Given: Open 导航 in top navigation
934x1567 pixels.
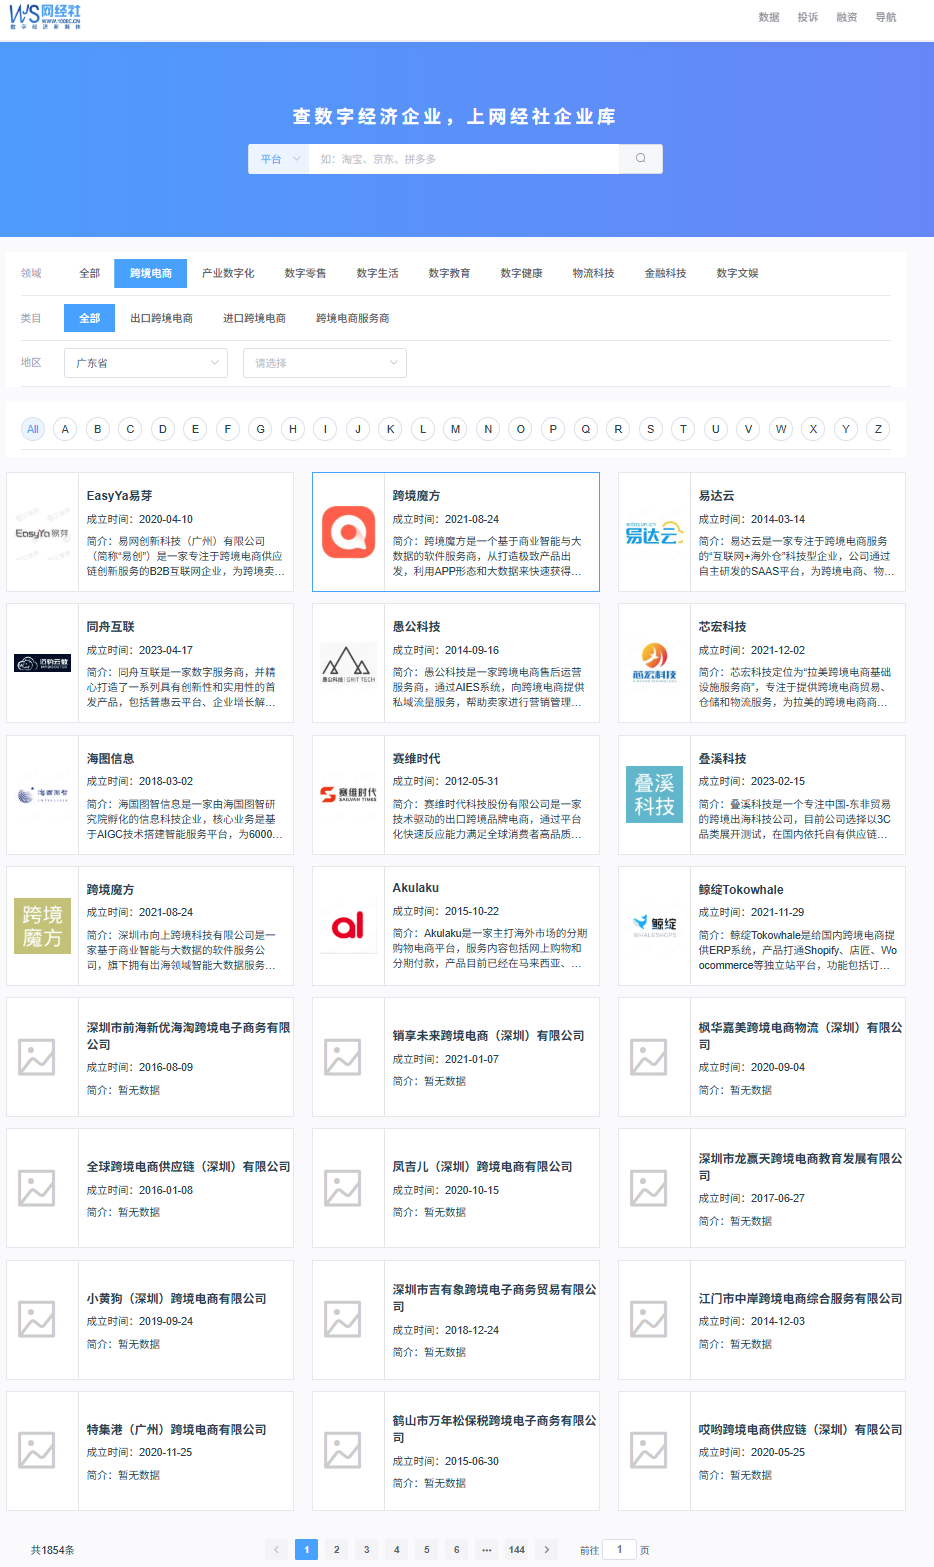Looking at the screenshot, I should [886, 17].
